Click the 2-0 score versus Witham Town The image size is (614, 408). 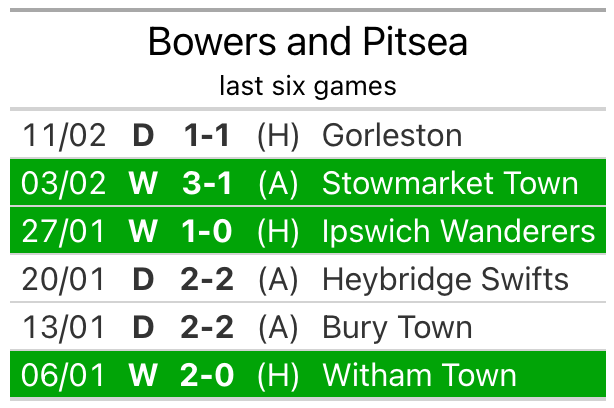pos(207,375)
